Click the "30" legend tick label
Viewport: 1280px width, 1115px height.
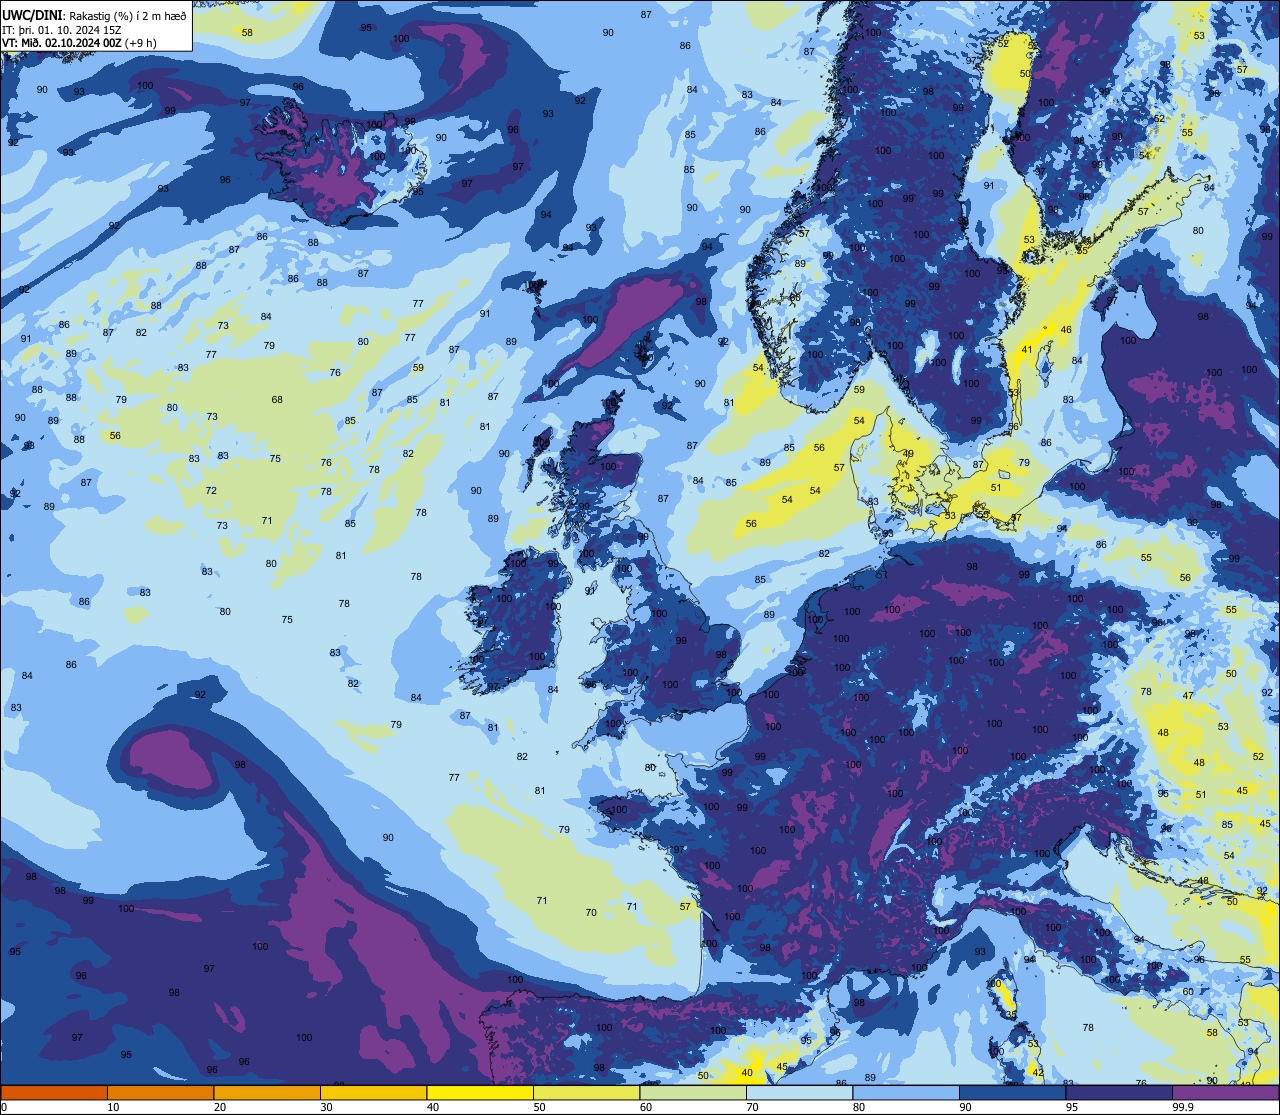(x=326, y=1107)
